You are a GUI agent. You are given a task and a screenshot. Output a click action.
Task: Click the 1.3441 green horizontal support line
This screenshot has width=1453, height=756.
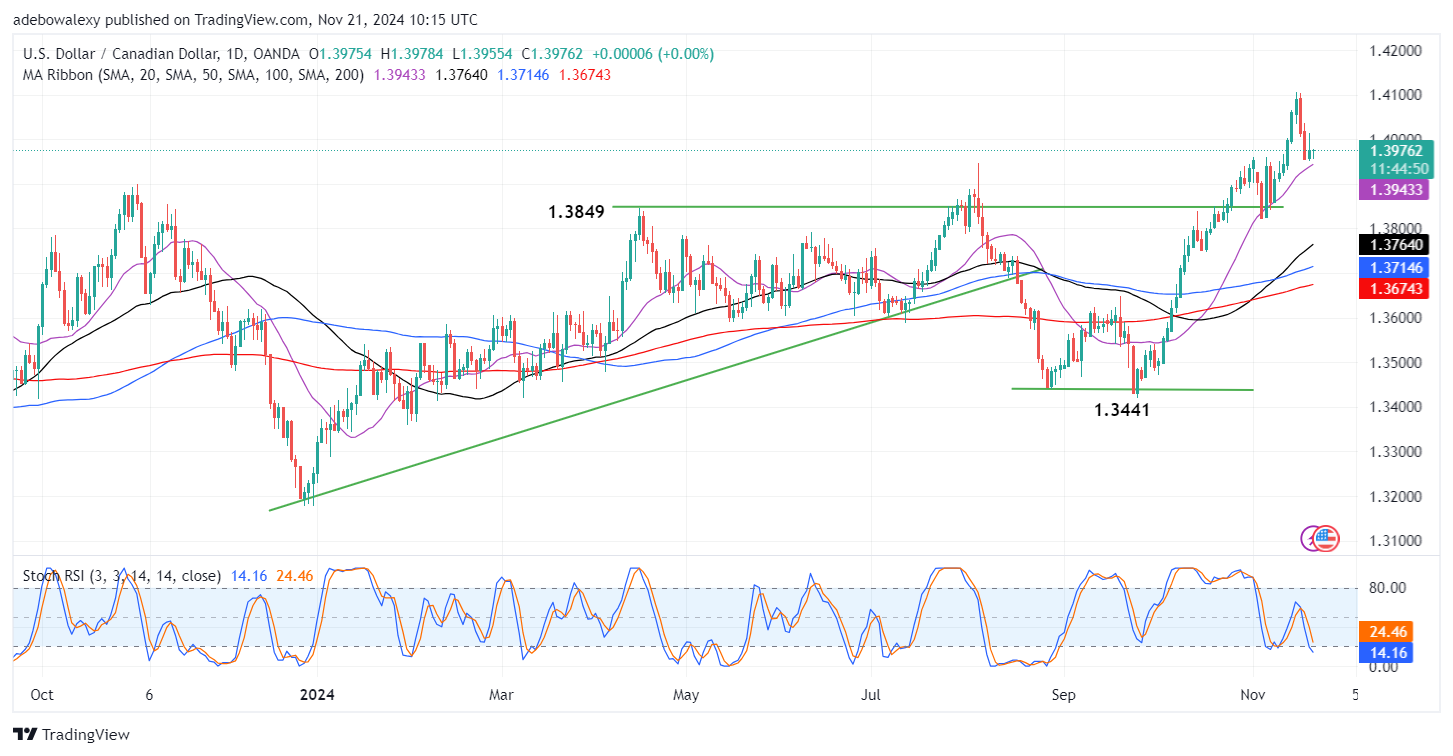[1133, 389]
